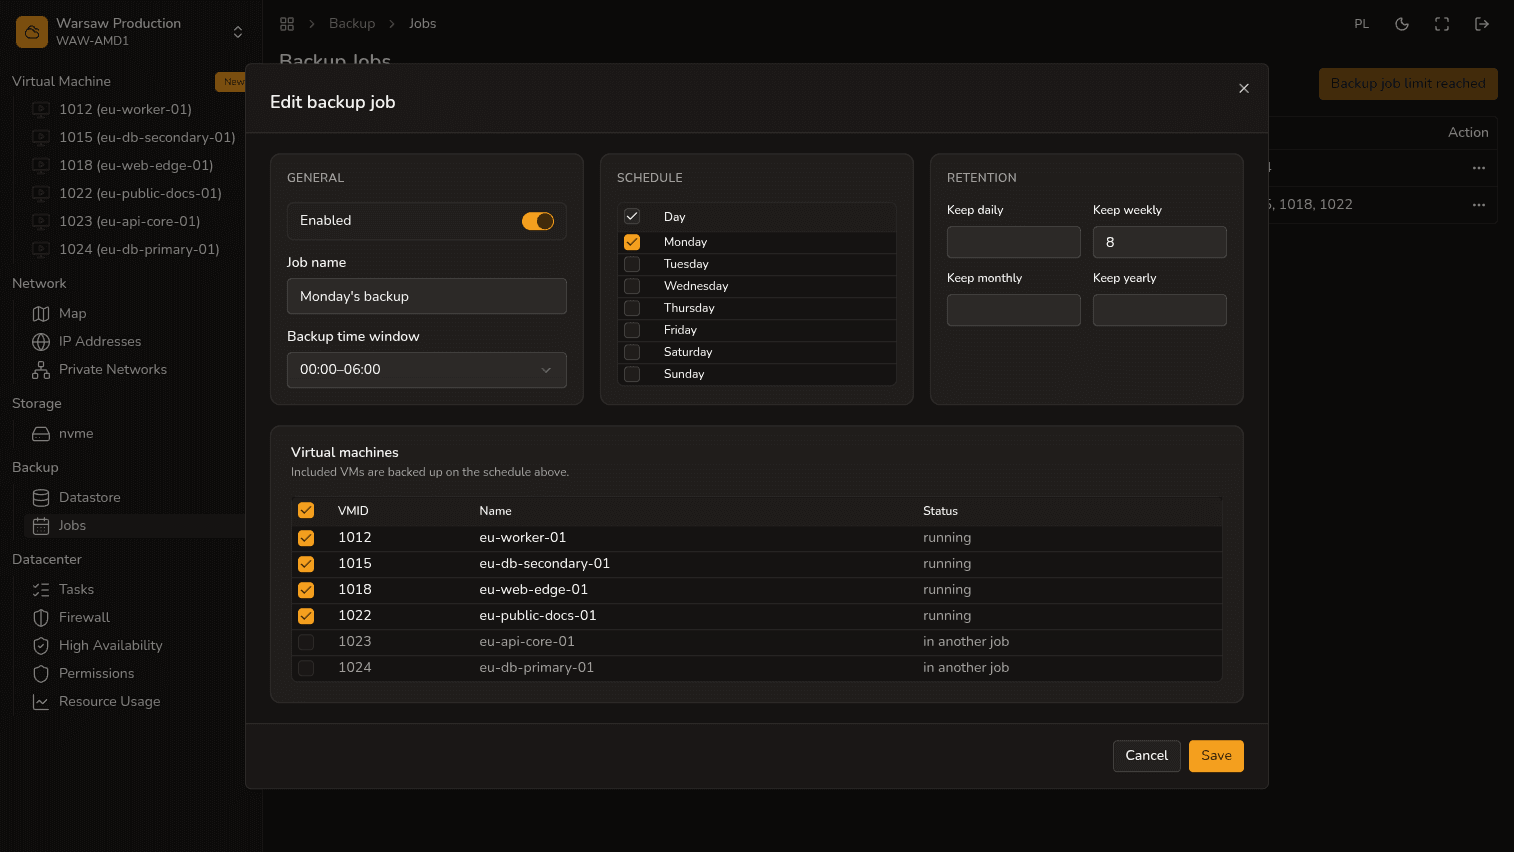Click the Name column header in VM table

pyautogui.click(x=495, y=510)
